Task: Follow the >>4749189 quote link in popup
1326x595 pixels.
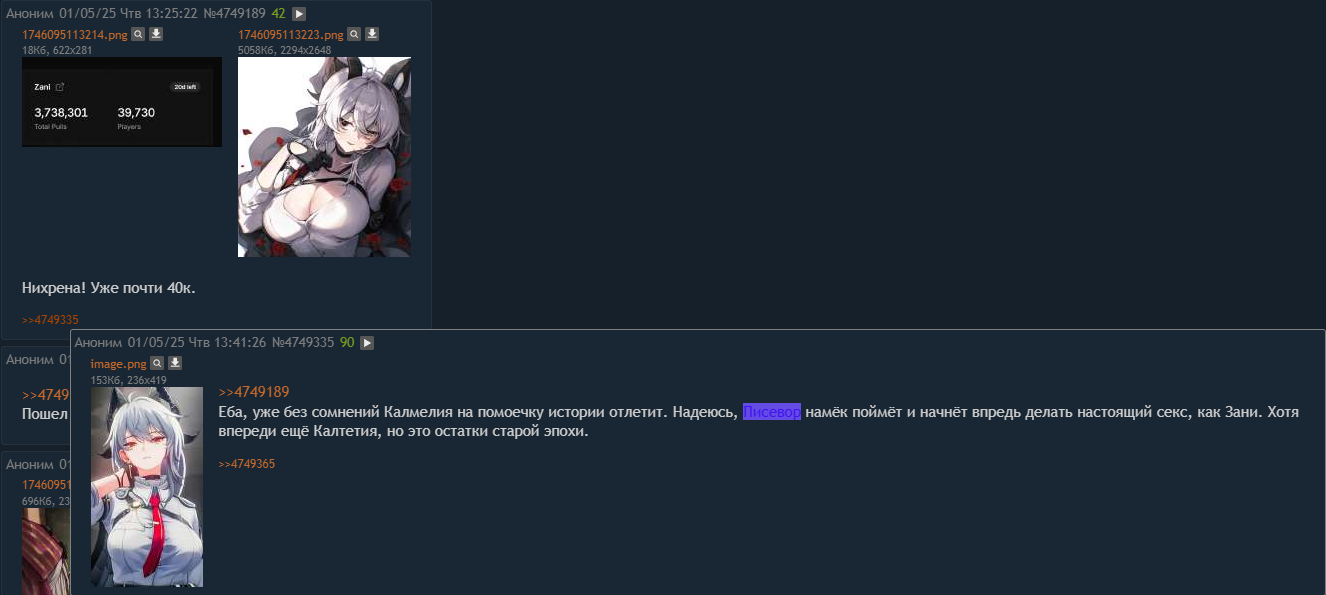Action: coord(254,392)
